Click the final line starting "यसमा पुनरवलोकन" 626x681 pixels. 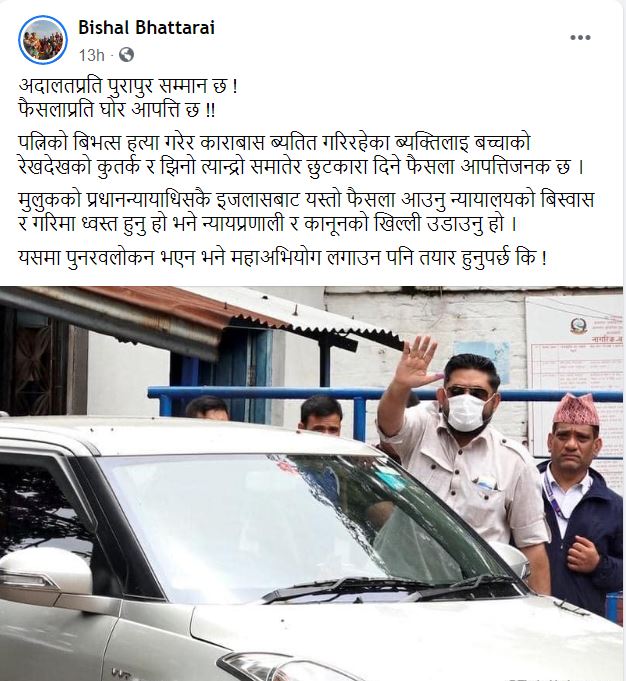tap(282, 257)
